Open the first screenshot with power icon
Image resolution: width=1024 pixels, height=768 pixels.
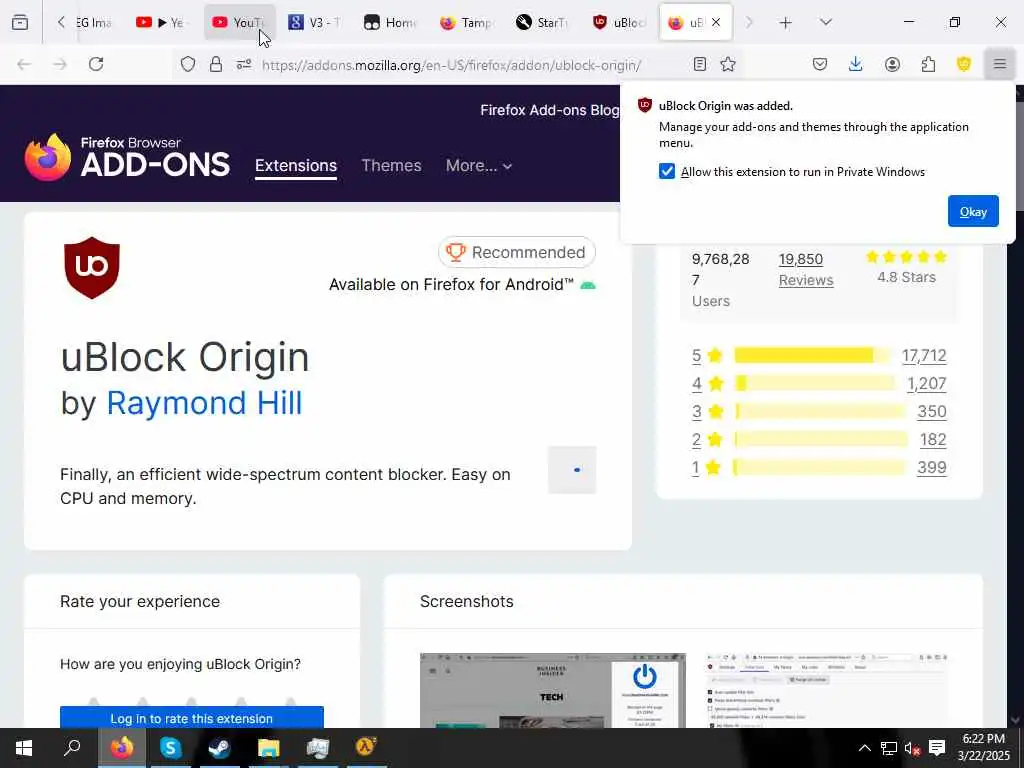pyautogui.click(x=552, y=690)
